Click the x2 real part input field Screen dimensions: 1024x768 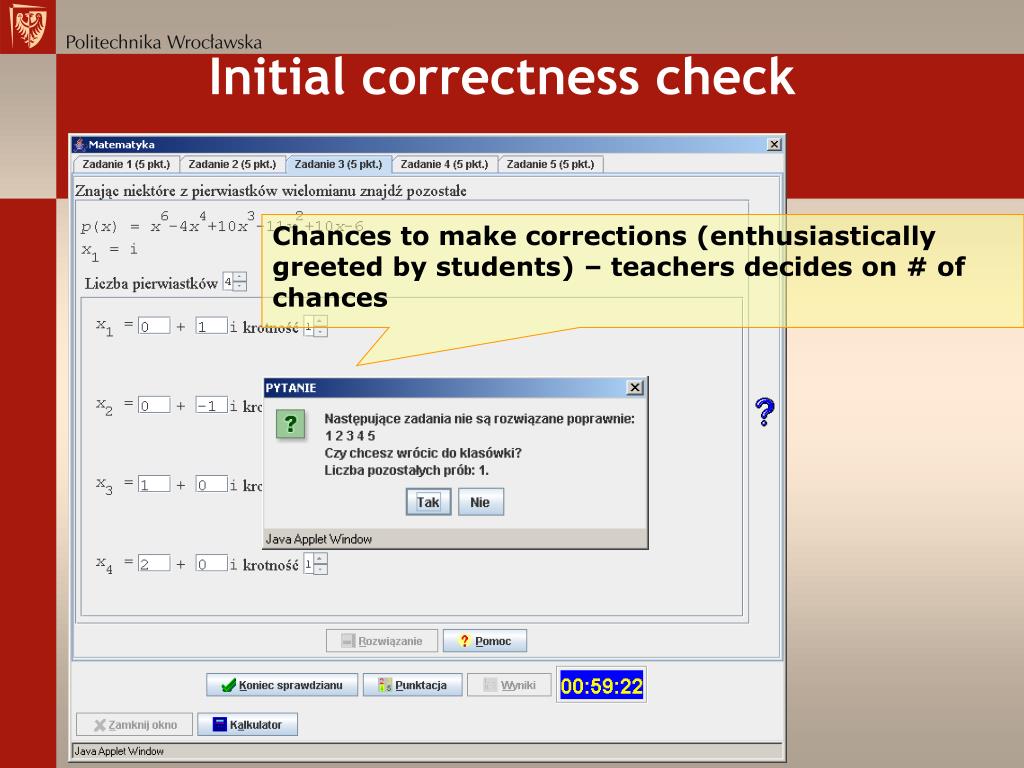pos(154,405)
